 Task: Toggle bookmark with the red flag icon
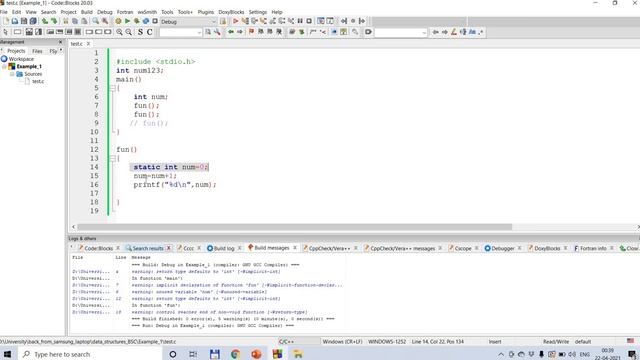pos(251,32)
